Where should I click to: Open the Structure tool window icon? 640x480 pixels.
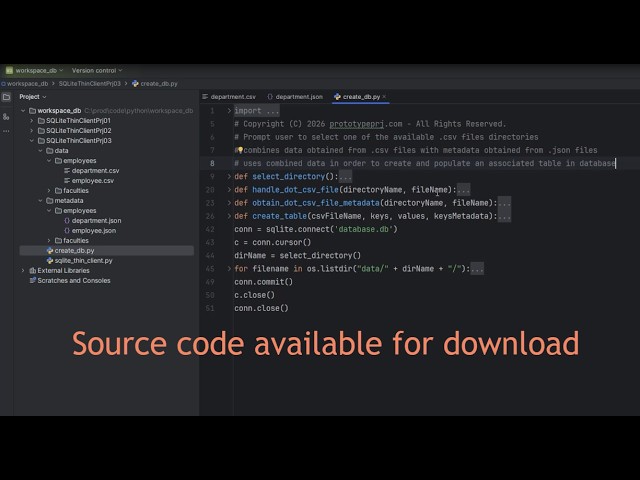[x=6, y=117]
